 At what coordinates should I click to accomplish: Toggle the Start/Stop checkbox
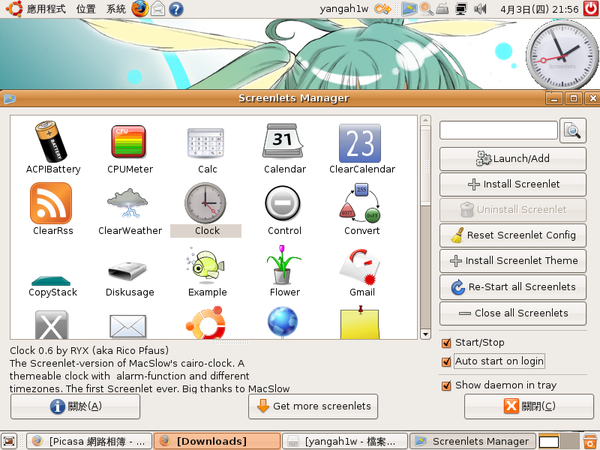[x=446, y=343]
